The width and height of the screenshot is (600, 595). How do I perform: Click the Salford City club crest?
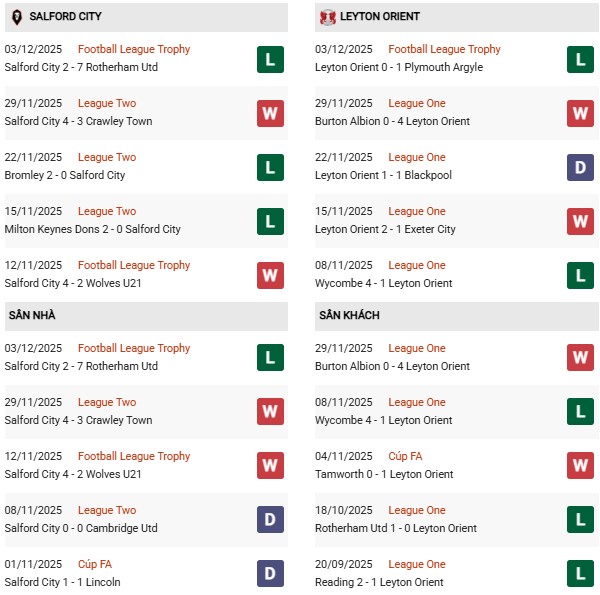point(16,17)
